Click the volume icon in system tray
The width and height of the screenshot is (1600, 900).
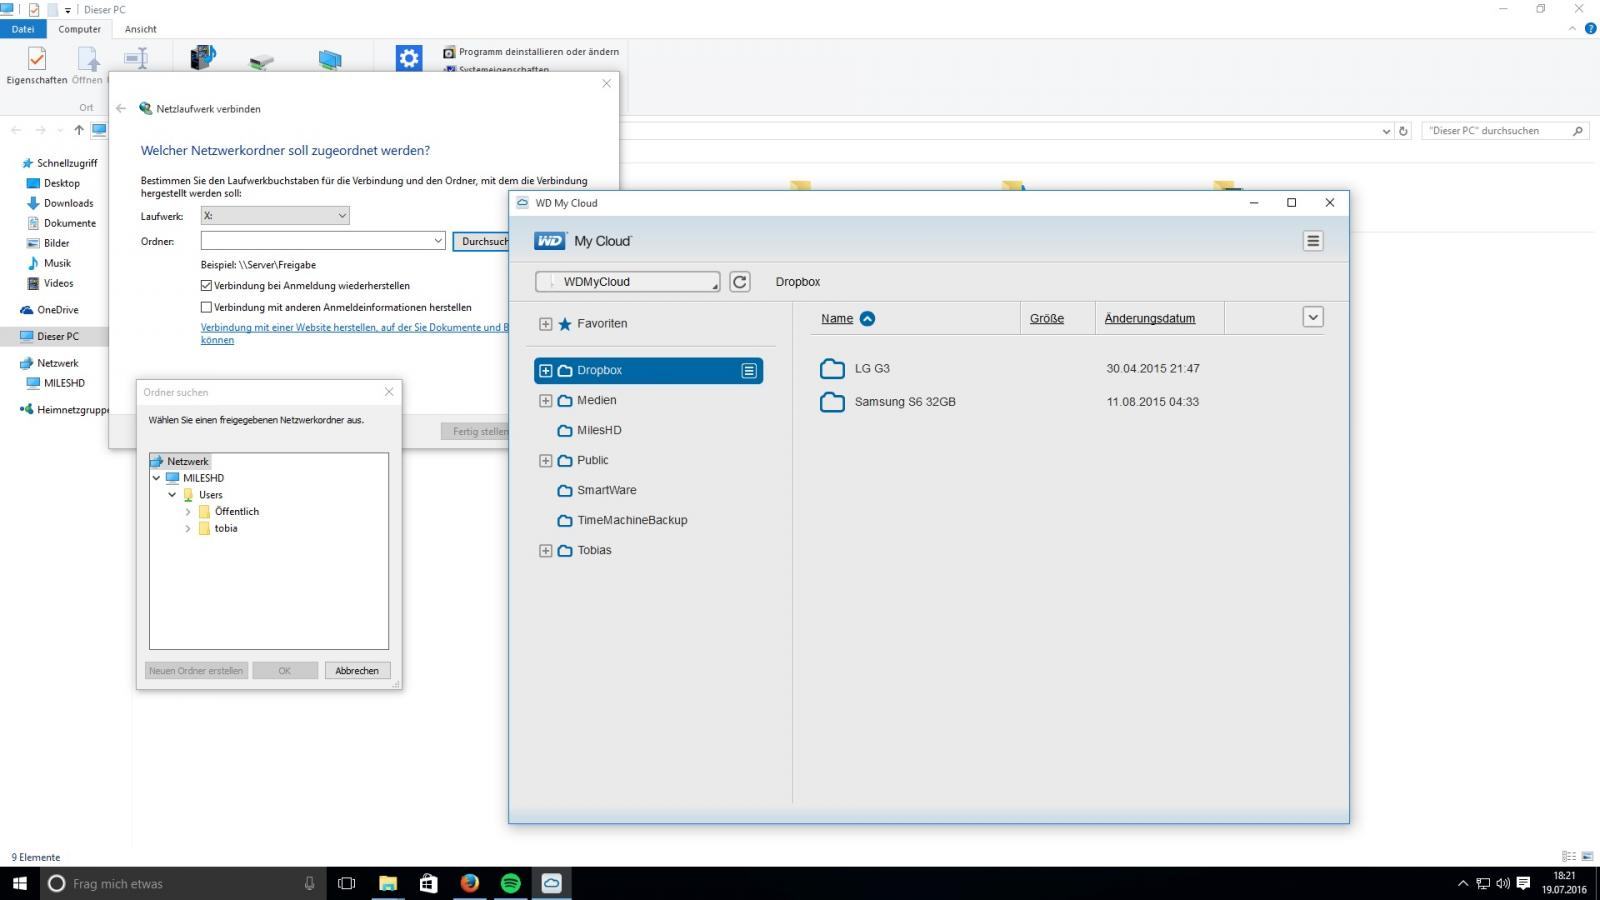[1503, 883]
